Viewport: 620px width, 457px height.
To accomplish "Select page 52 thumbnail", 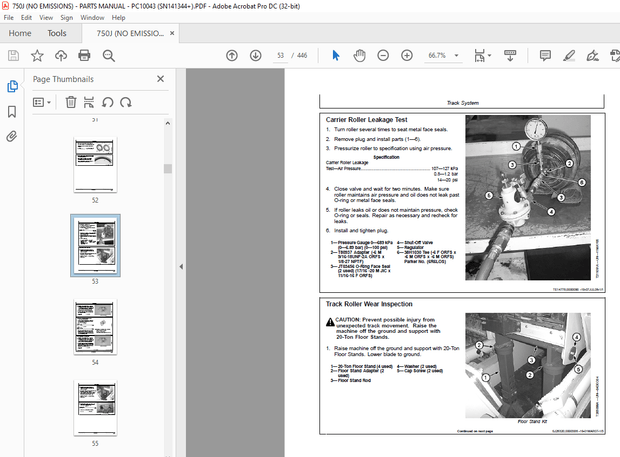I will (x=95, y=165).
